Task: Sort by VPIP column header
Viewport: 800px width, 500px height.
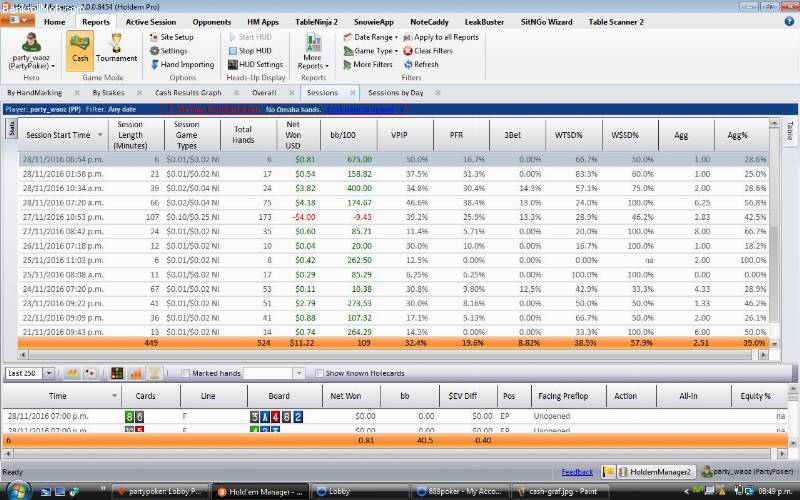Action: tap(405, 135)
